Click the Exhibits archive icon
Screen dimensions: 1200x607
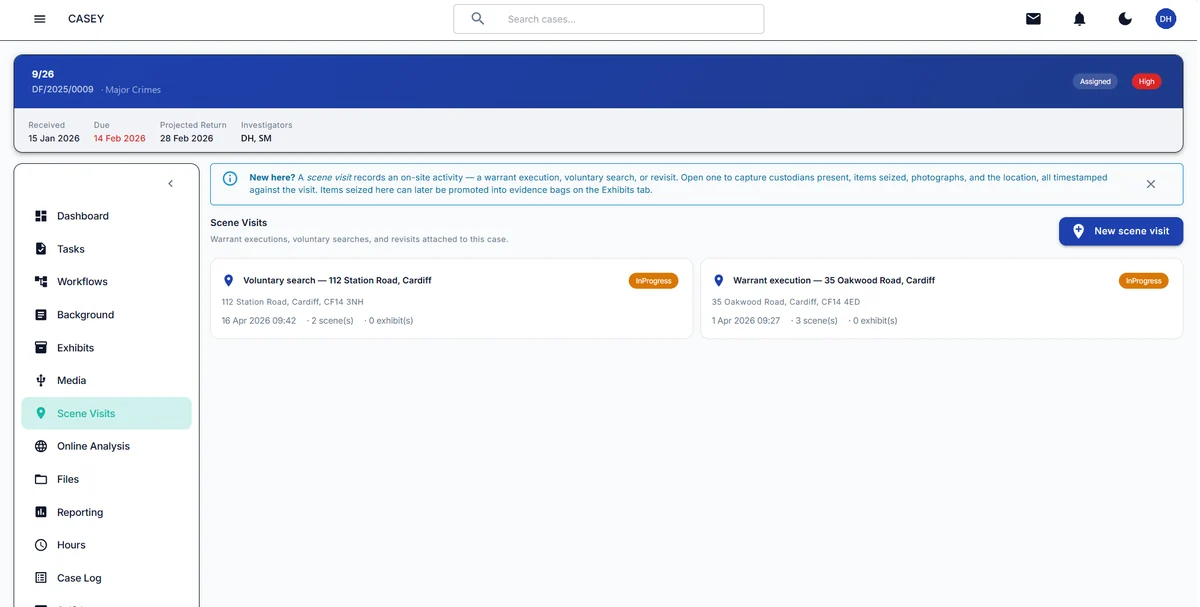point(41,348)
